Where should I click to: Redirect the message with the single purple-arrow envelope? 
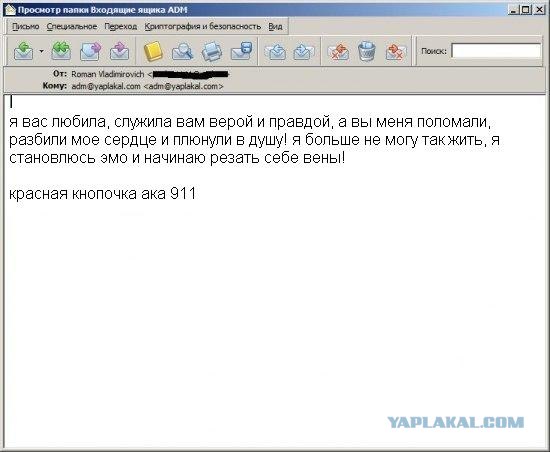(x=120, y=51)
